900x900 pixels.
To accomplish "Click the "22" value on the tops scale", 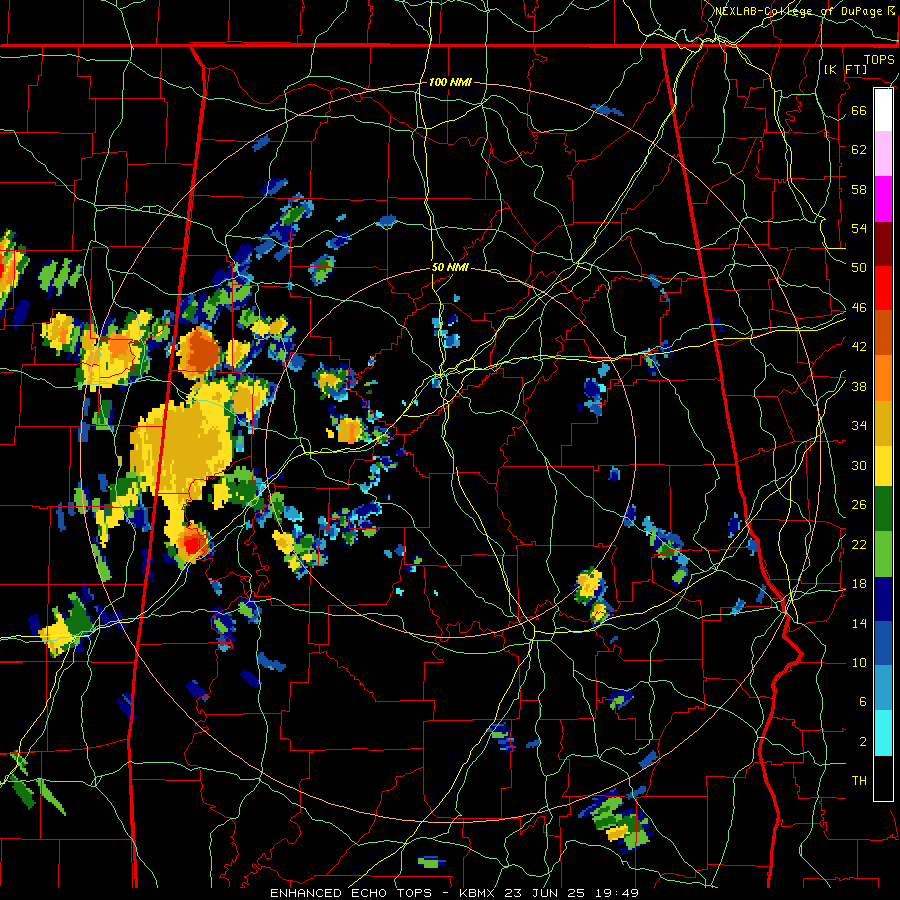I will pos(859,544).
